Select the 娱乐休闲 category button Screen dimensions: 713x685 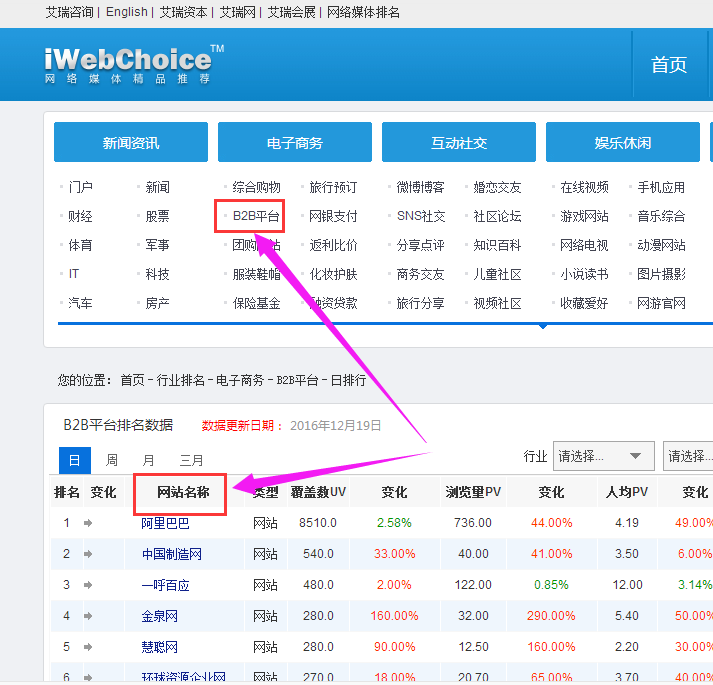pos(623,142)
